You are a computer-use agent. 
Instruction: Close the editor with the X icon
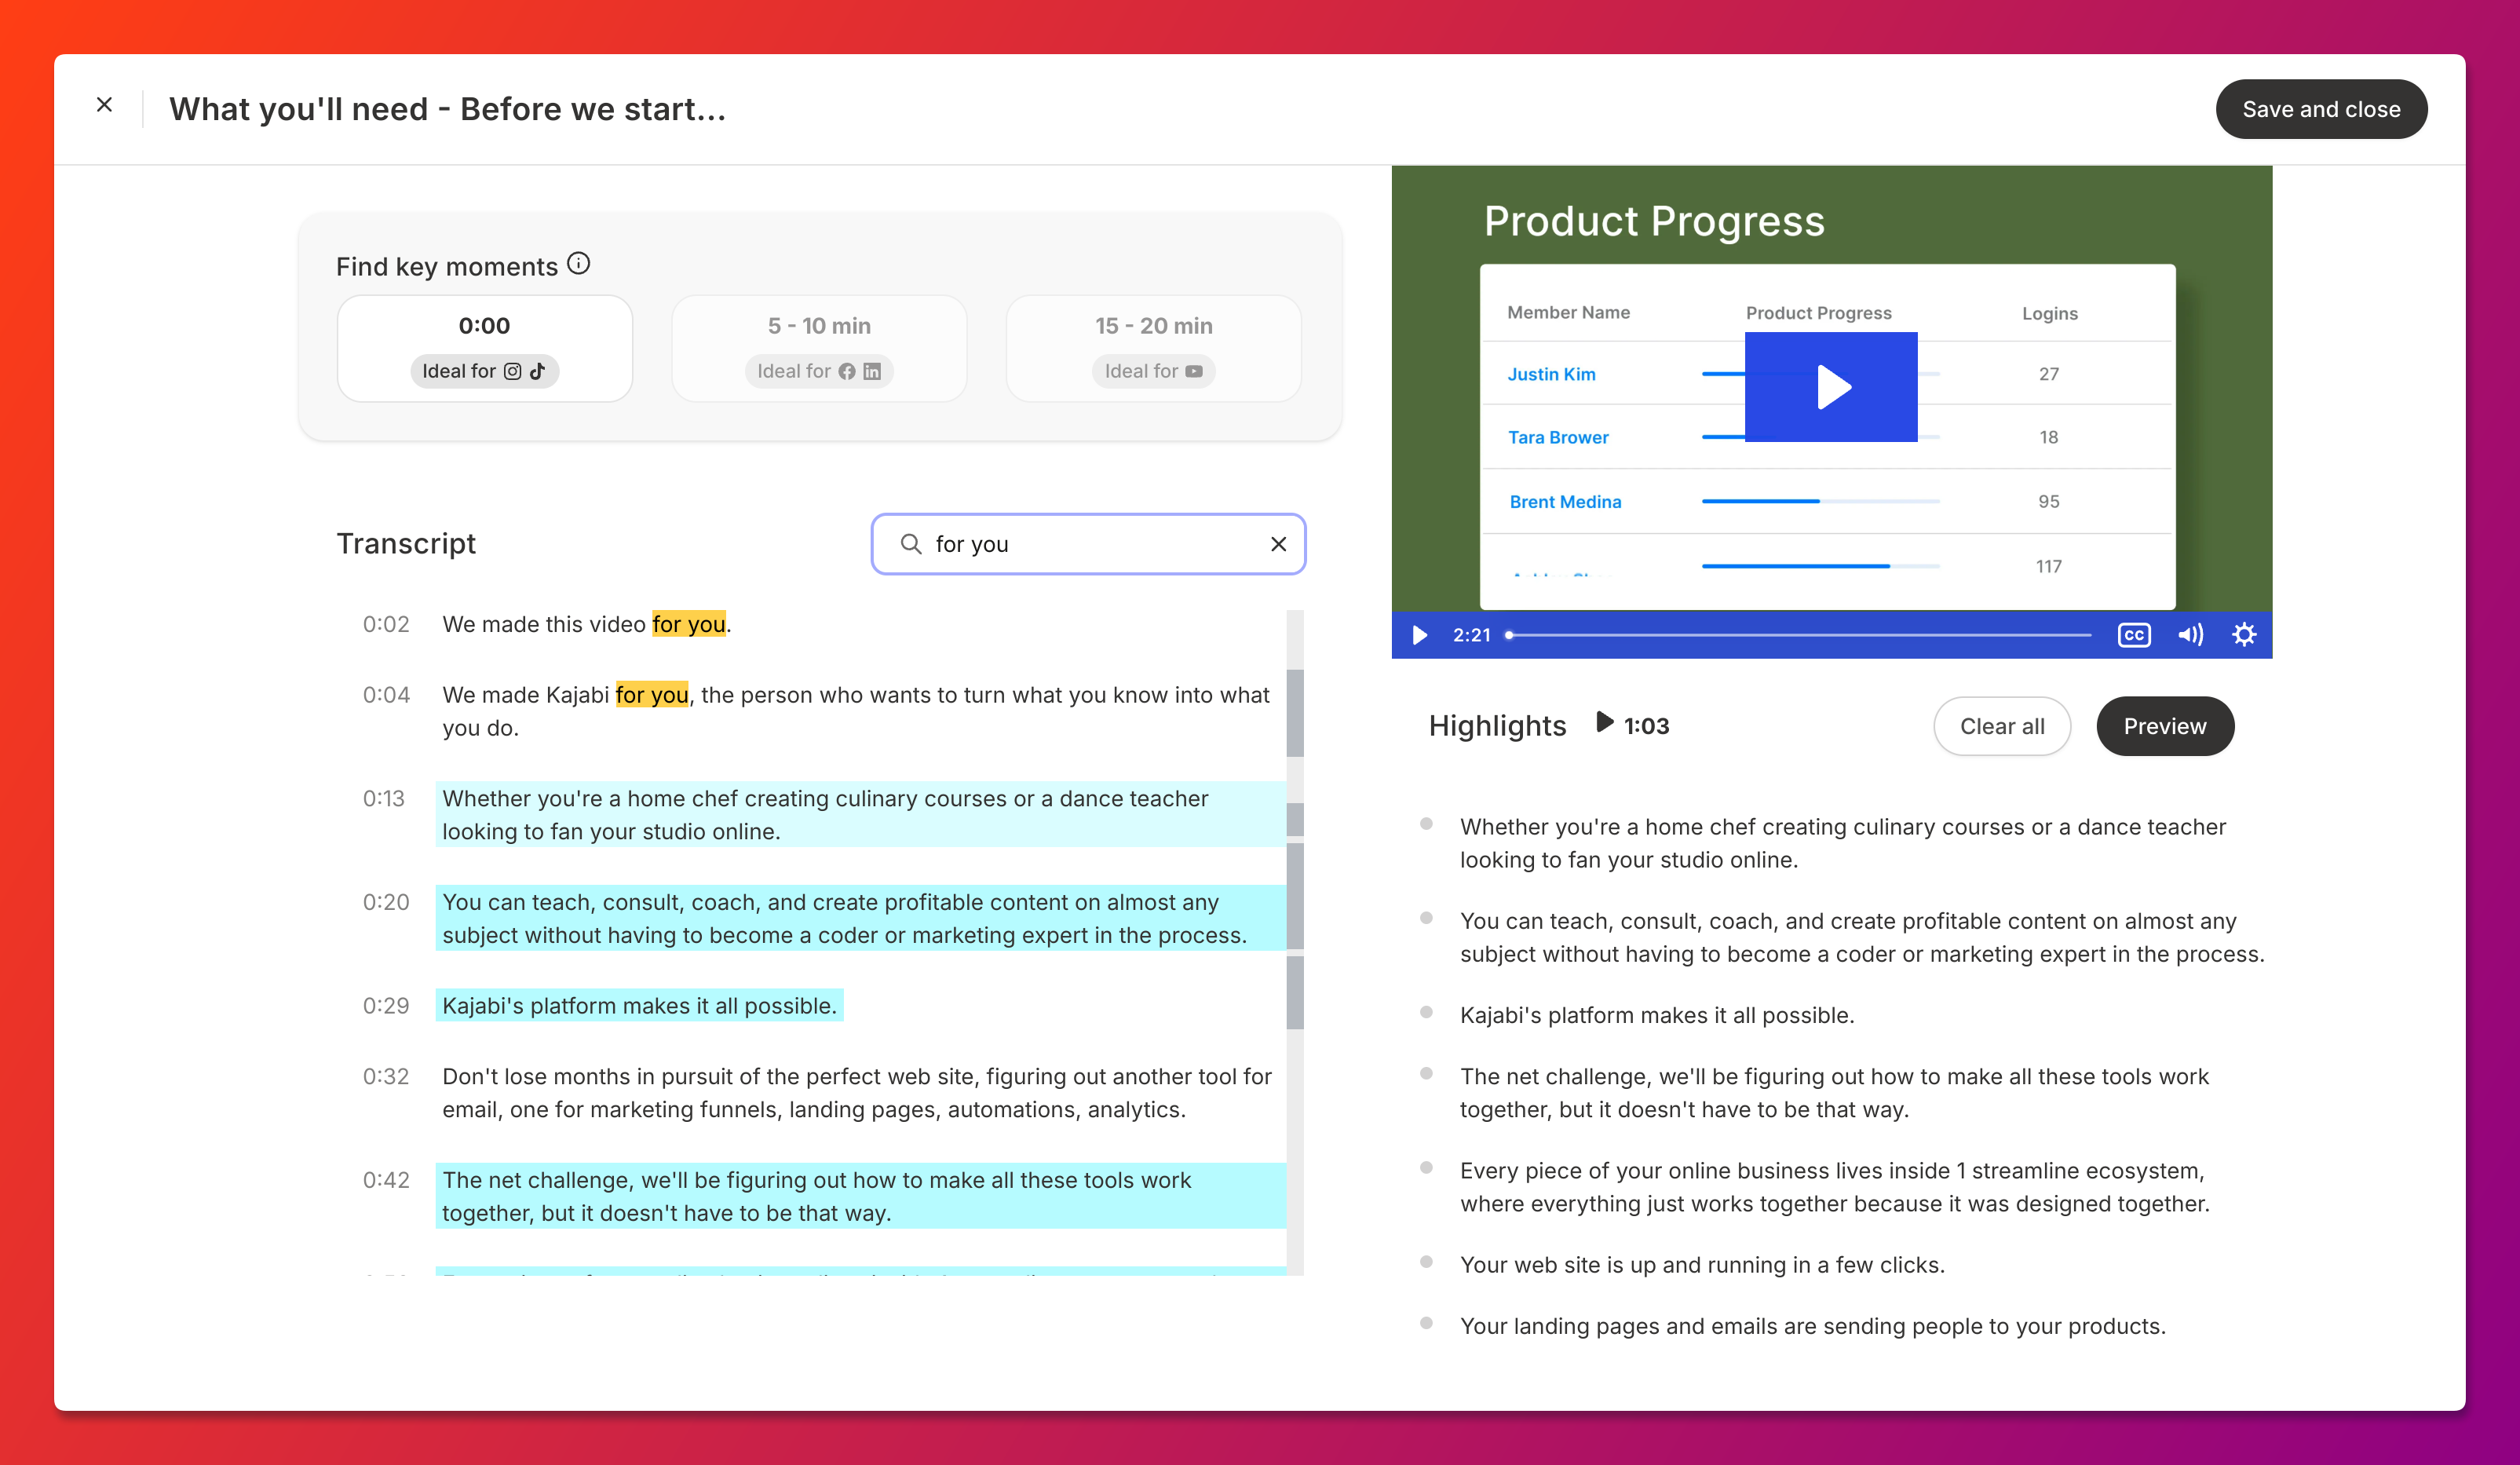point(104,105)
